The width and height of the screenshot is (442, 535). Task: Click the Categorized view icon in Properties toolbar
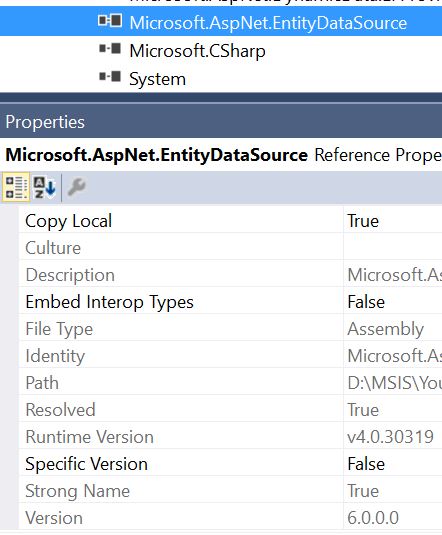[x=16, y=187]
